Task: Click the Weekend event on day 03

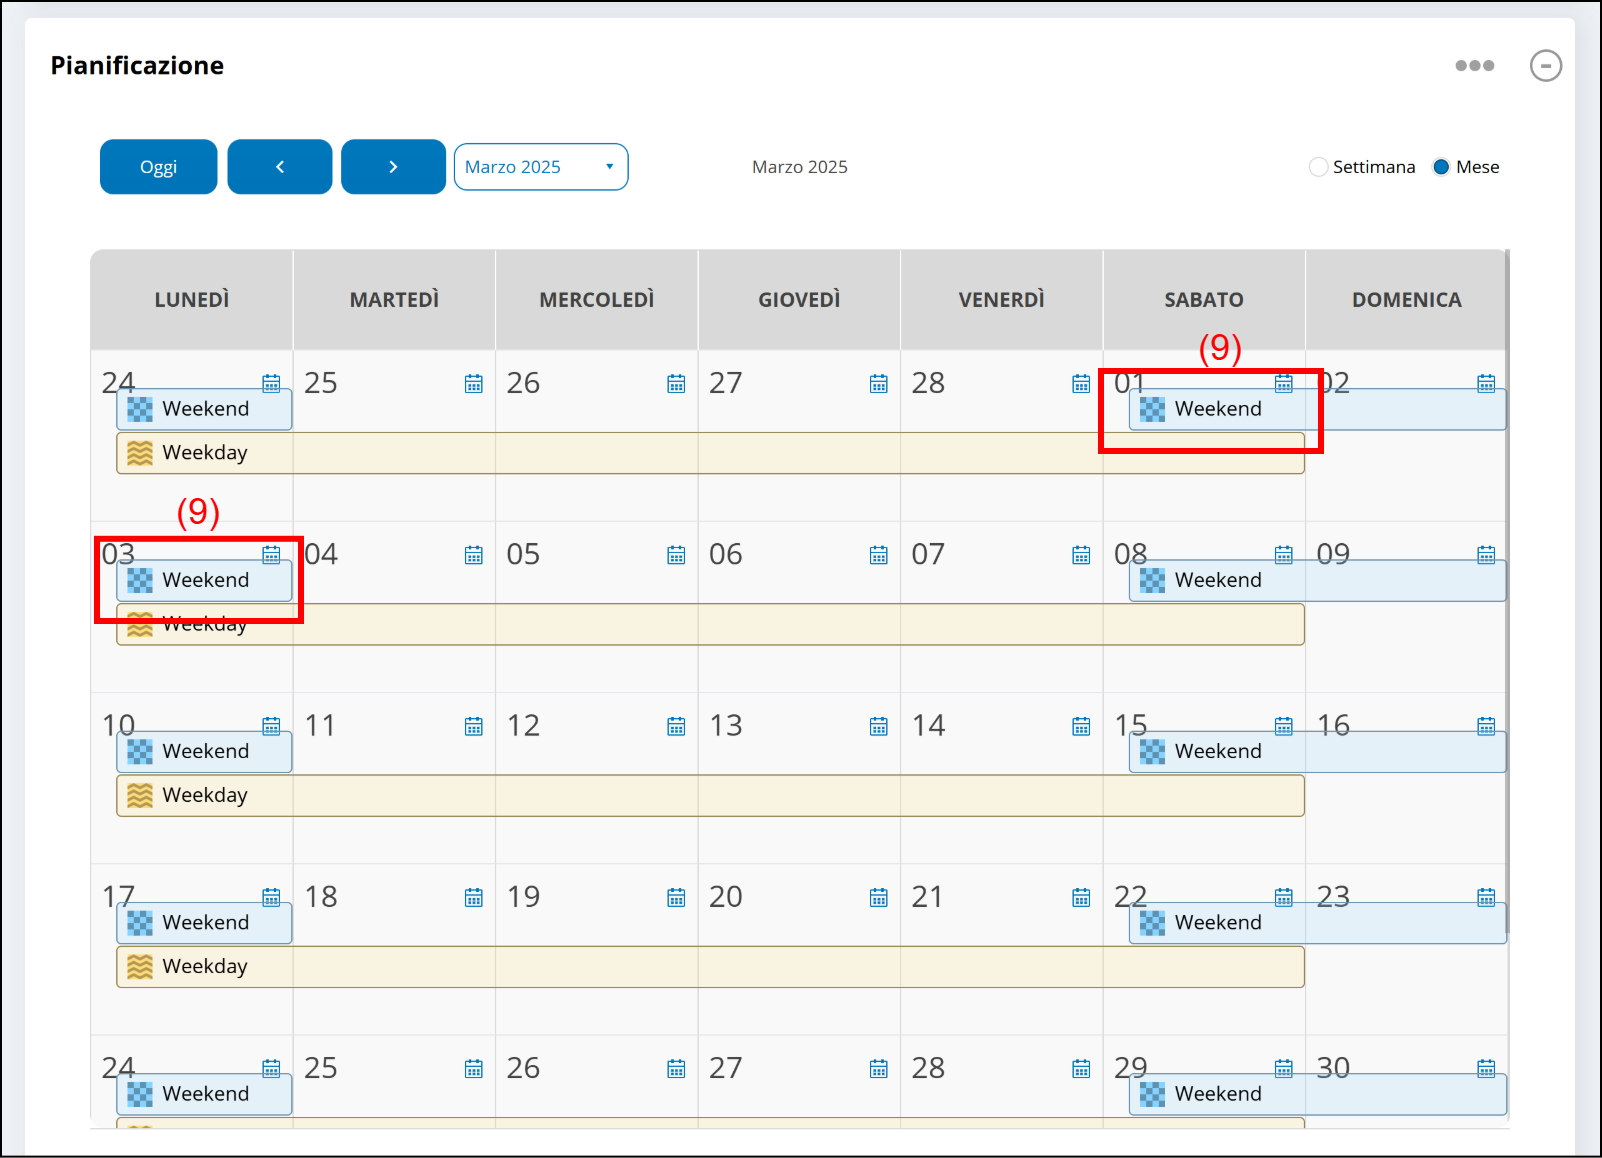Action: (x=205, y=581)
